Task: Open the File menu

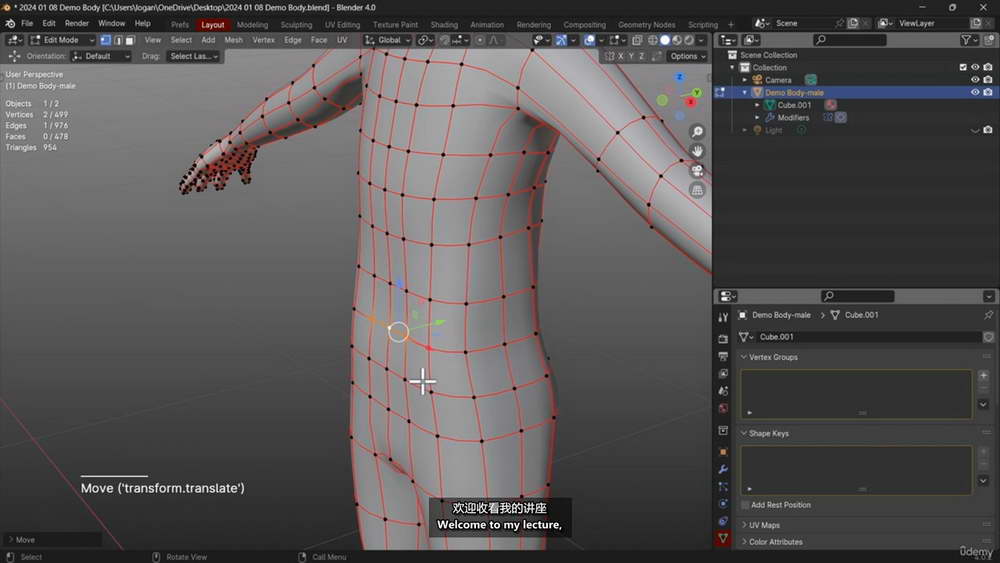Action: 27,24
